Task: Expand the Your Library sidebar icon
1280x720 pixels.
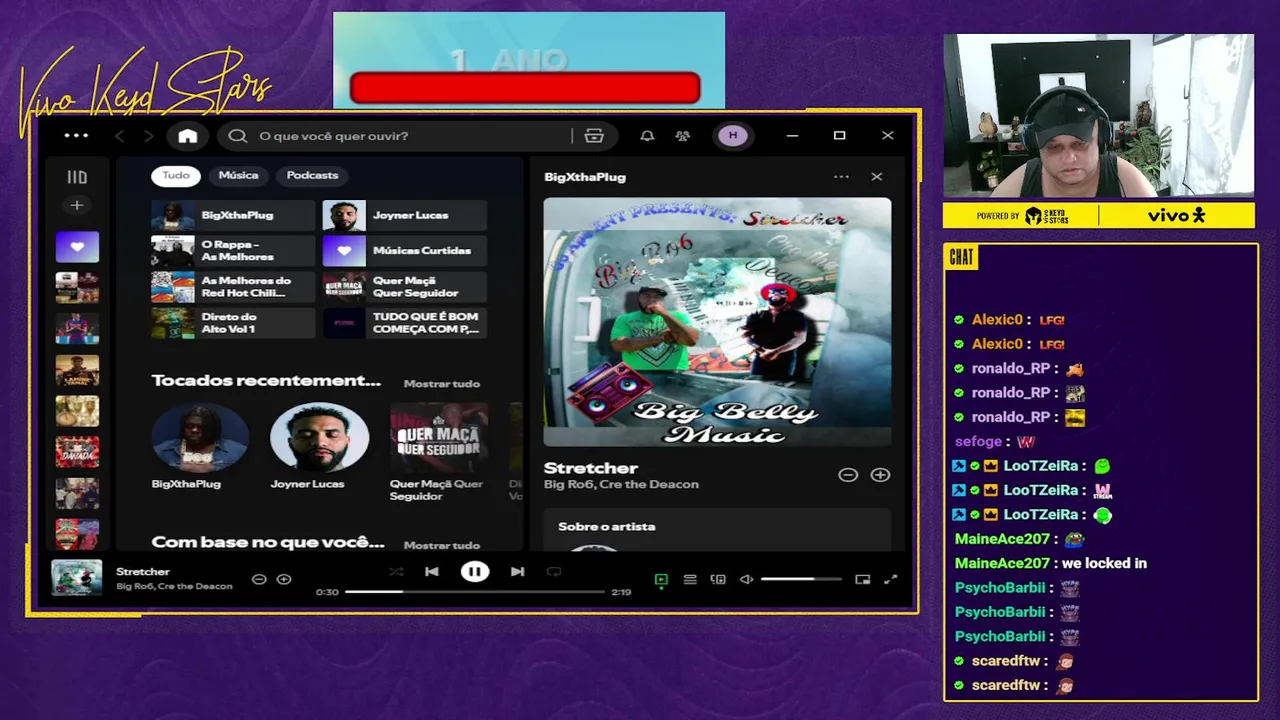Action: (77, 177)
